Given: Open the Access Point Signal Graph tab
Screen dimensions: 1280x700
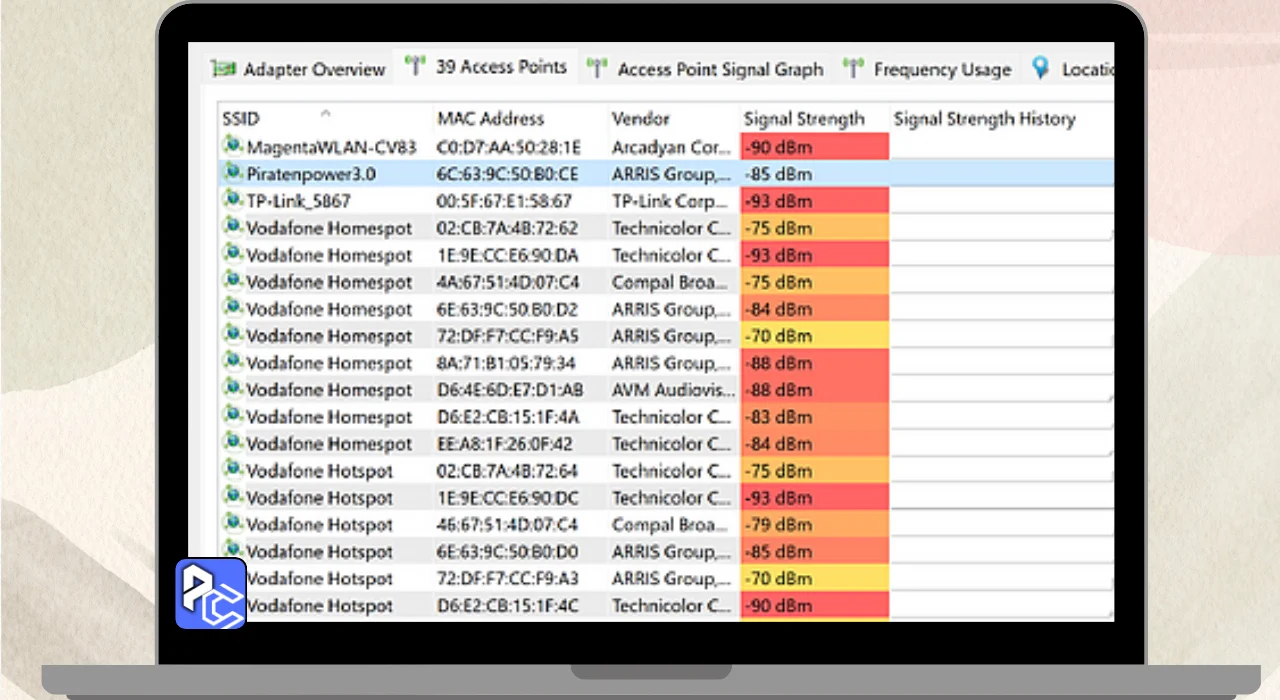Looking at the screenshot, I should (x=706, y=69).
